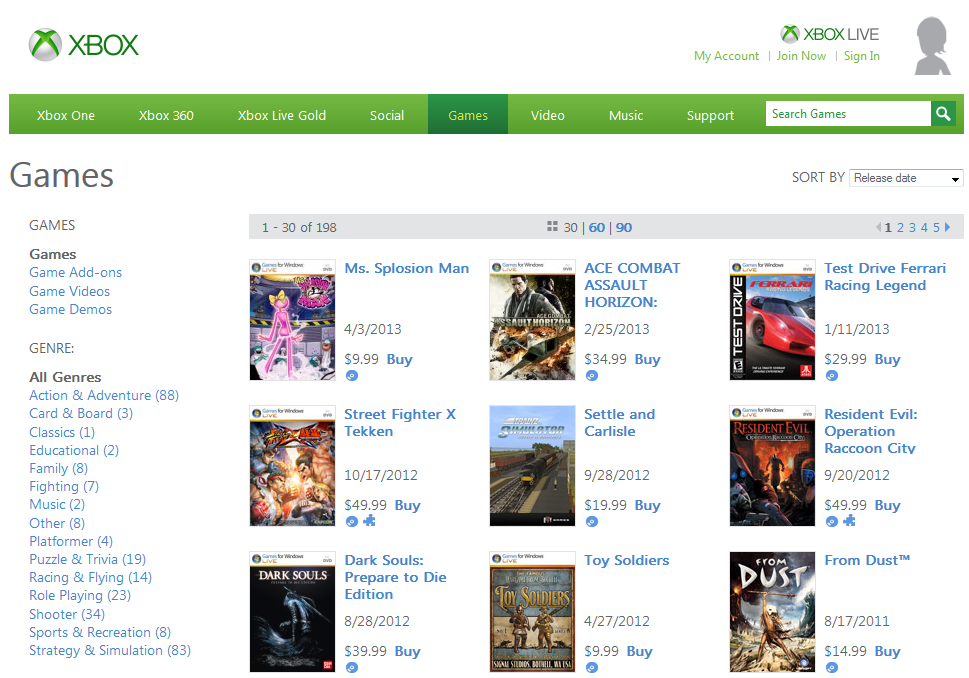The height and width of the screenshot is (678, 969).
Task: Open the Video nav item
Action: 548,116
